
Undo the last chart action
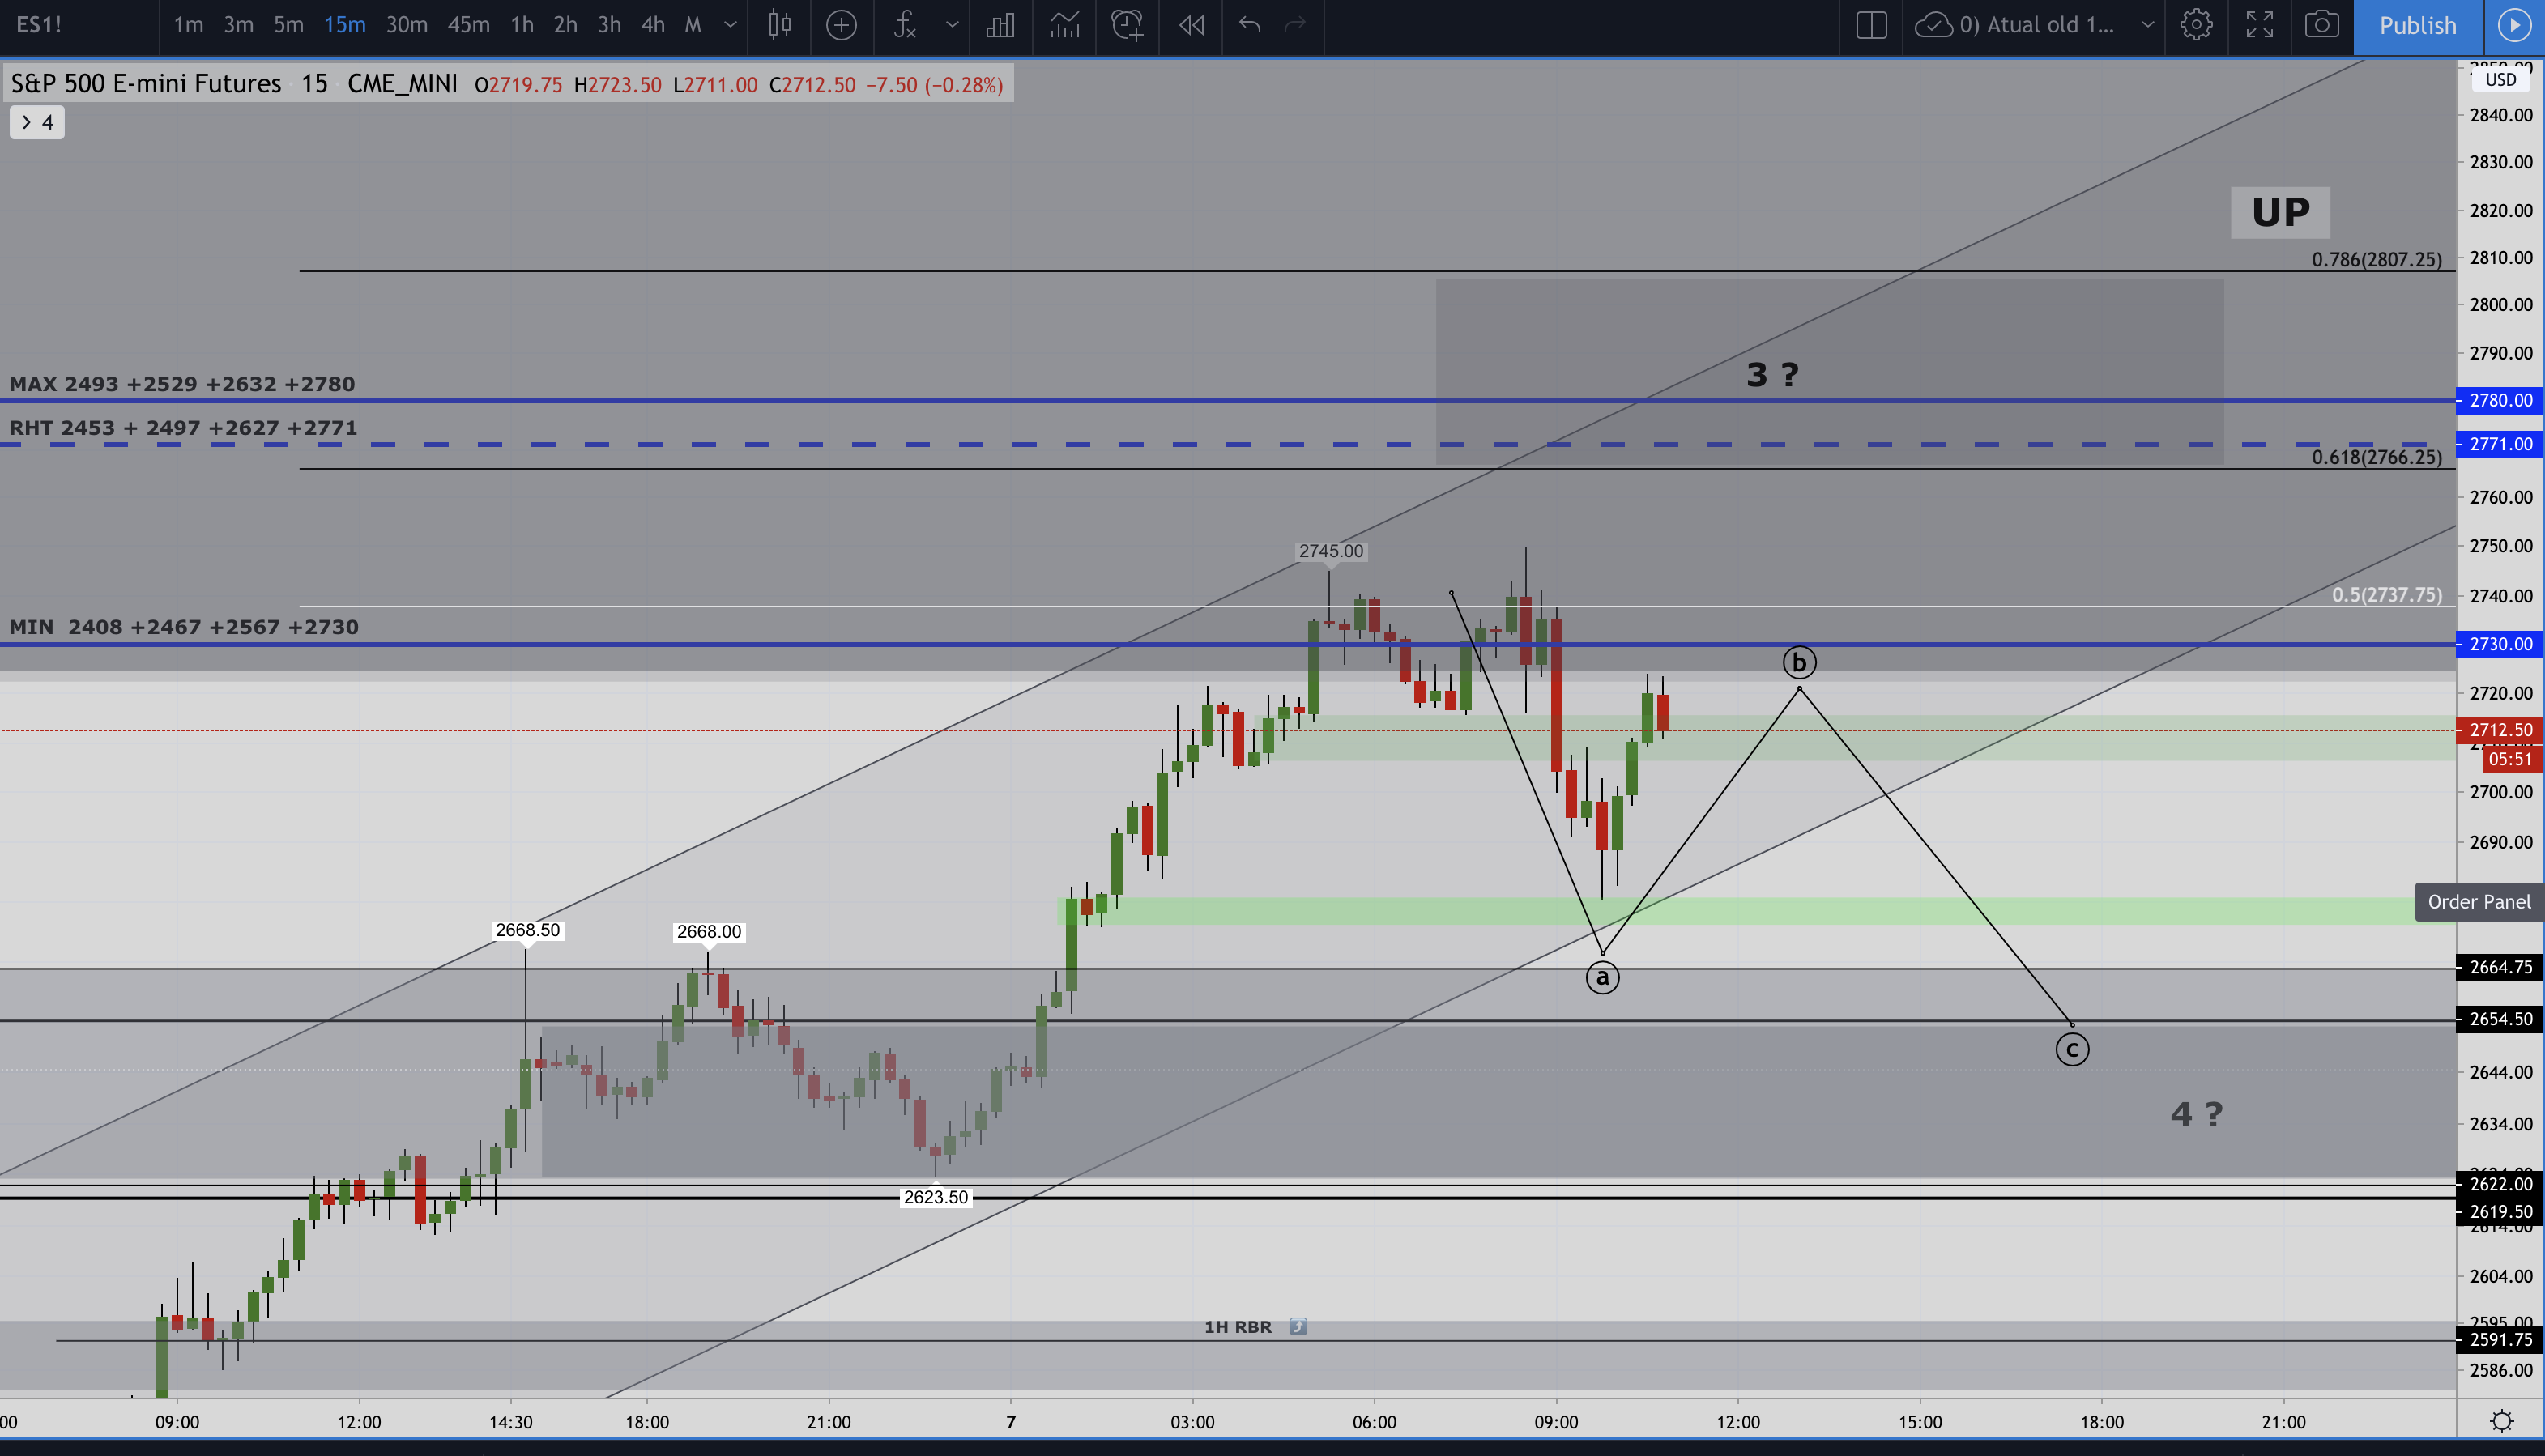click(x=1249, y=25)
